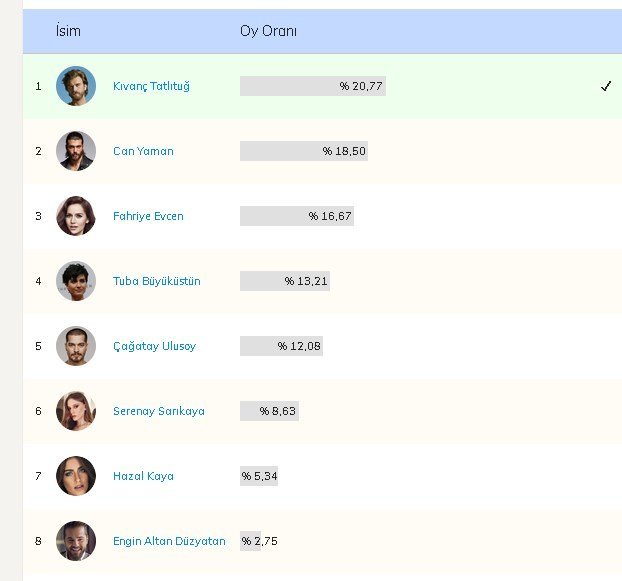Click Çağatay Ulusoy's profile image
Viewport: 622px width, 581px height.
coord(76,346)
